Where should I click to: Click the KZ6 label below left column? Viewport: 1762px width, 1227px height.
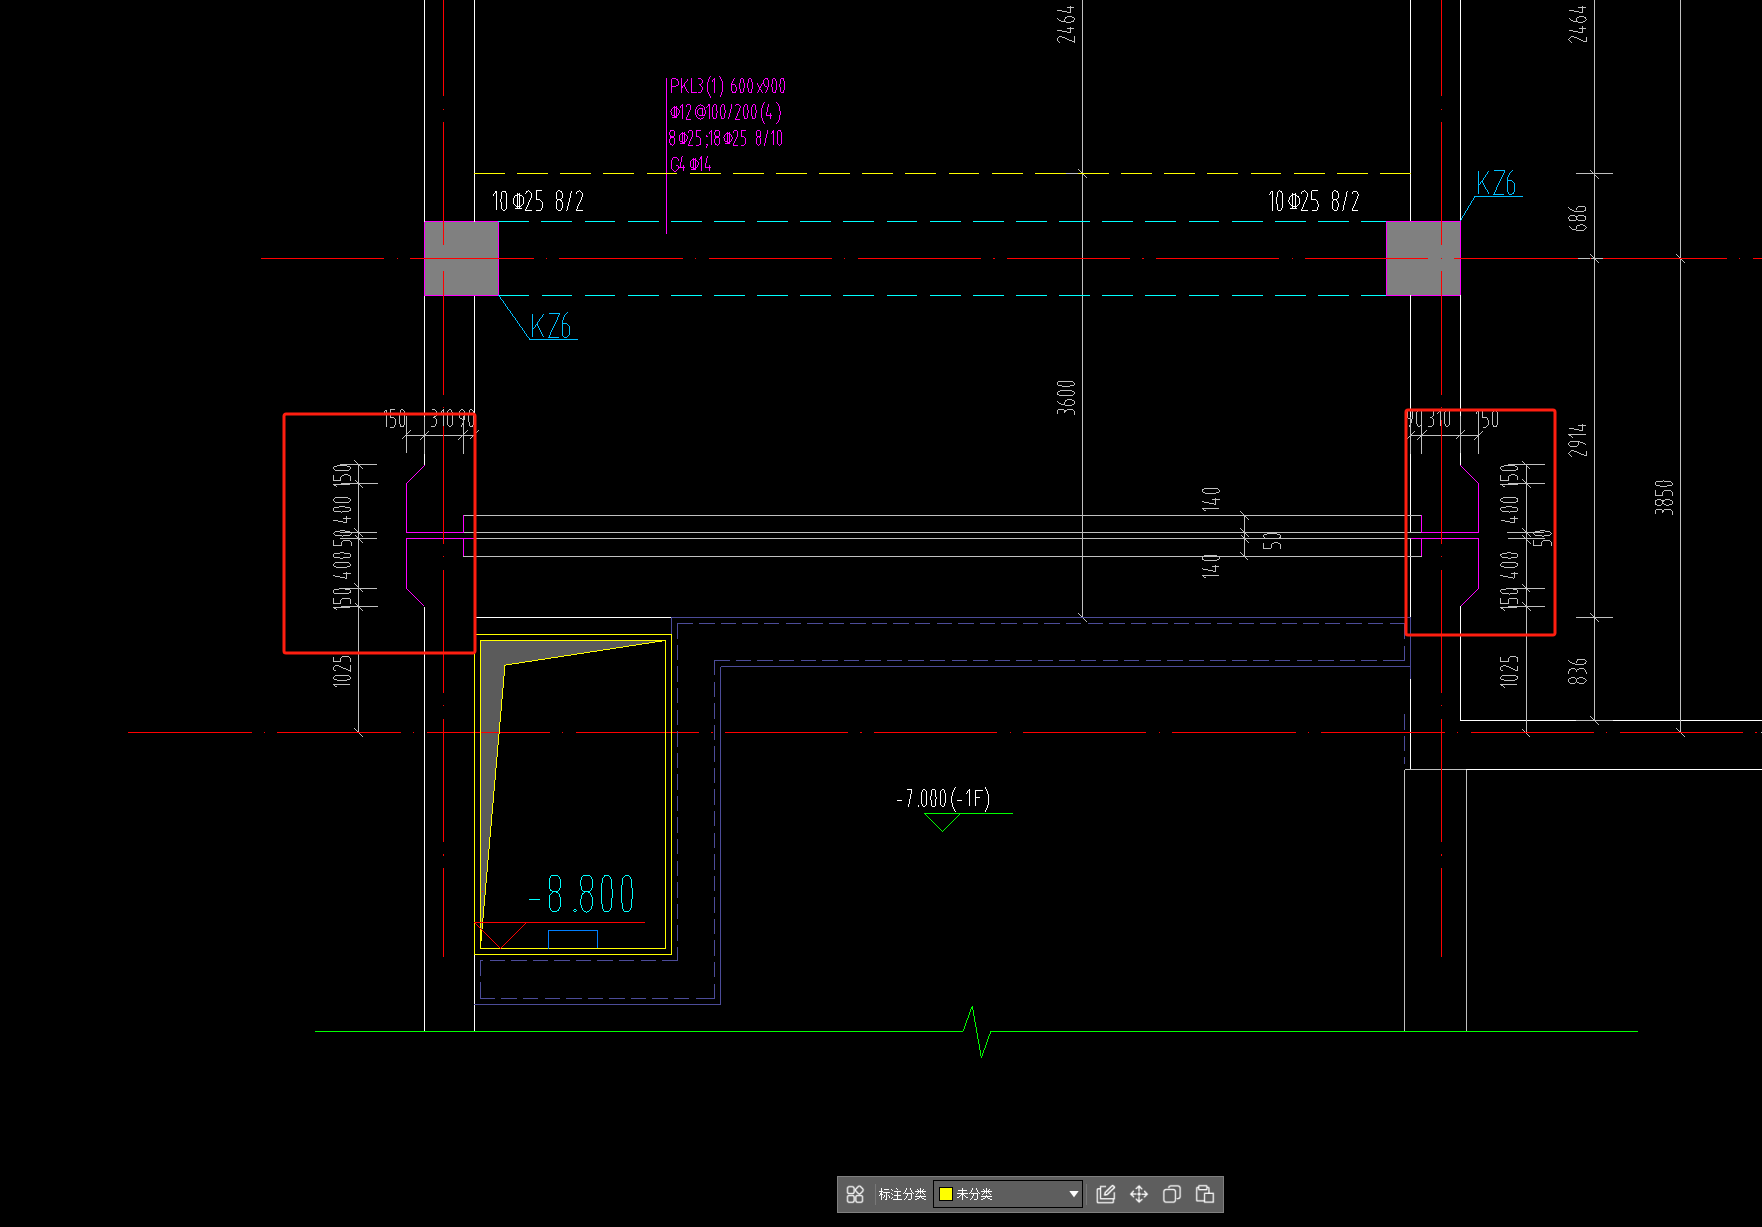point(550,326)
